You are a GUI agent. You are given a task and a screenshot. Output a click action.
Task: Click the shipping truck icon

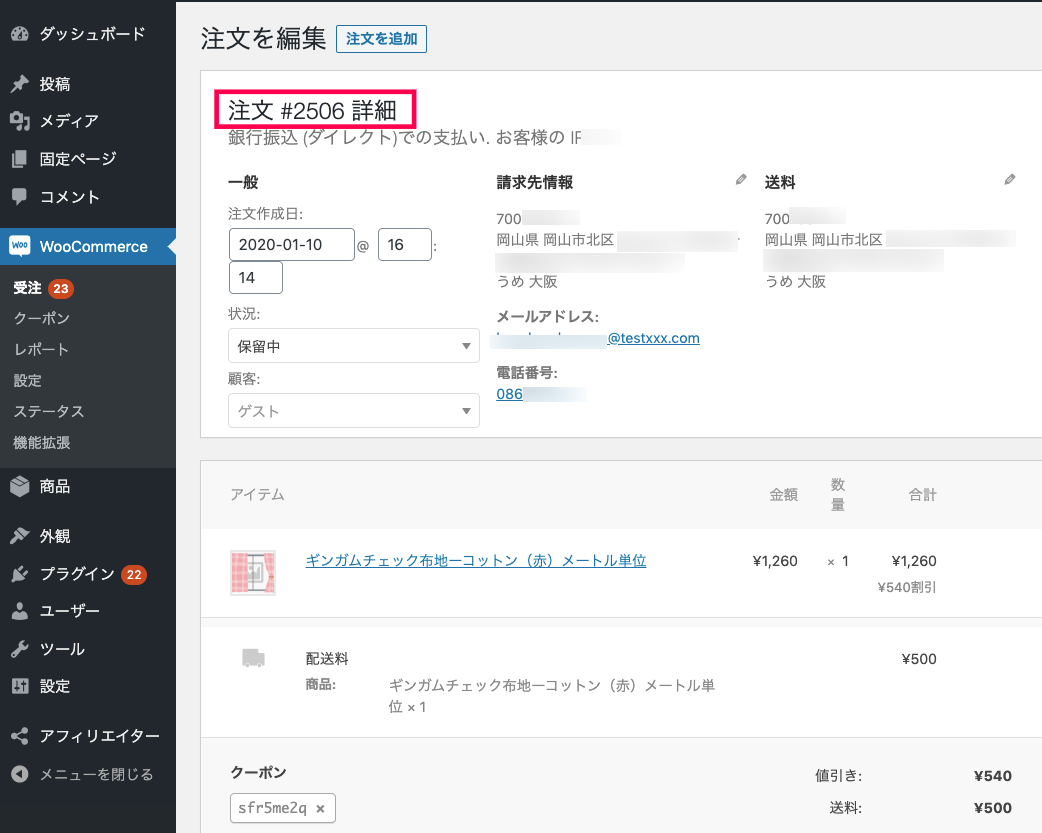click(x=253, y=658)
